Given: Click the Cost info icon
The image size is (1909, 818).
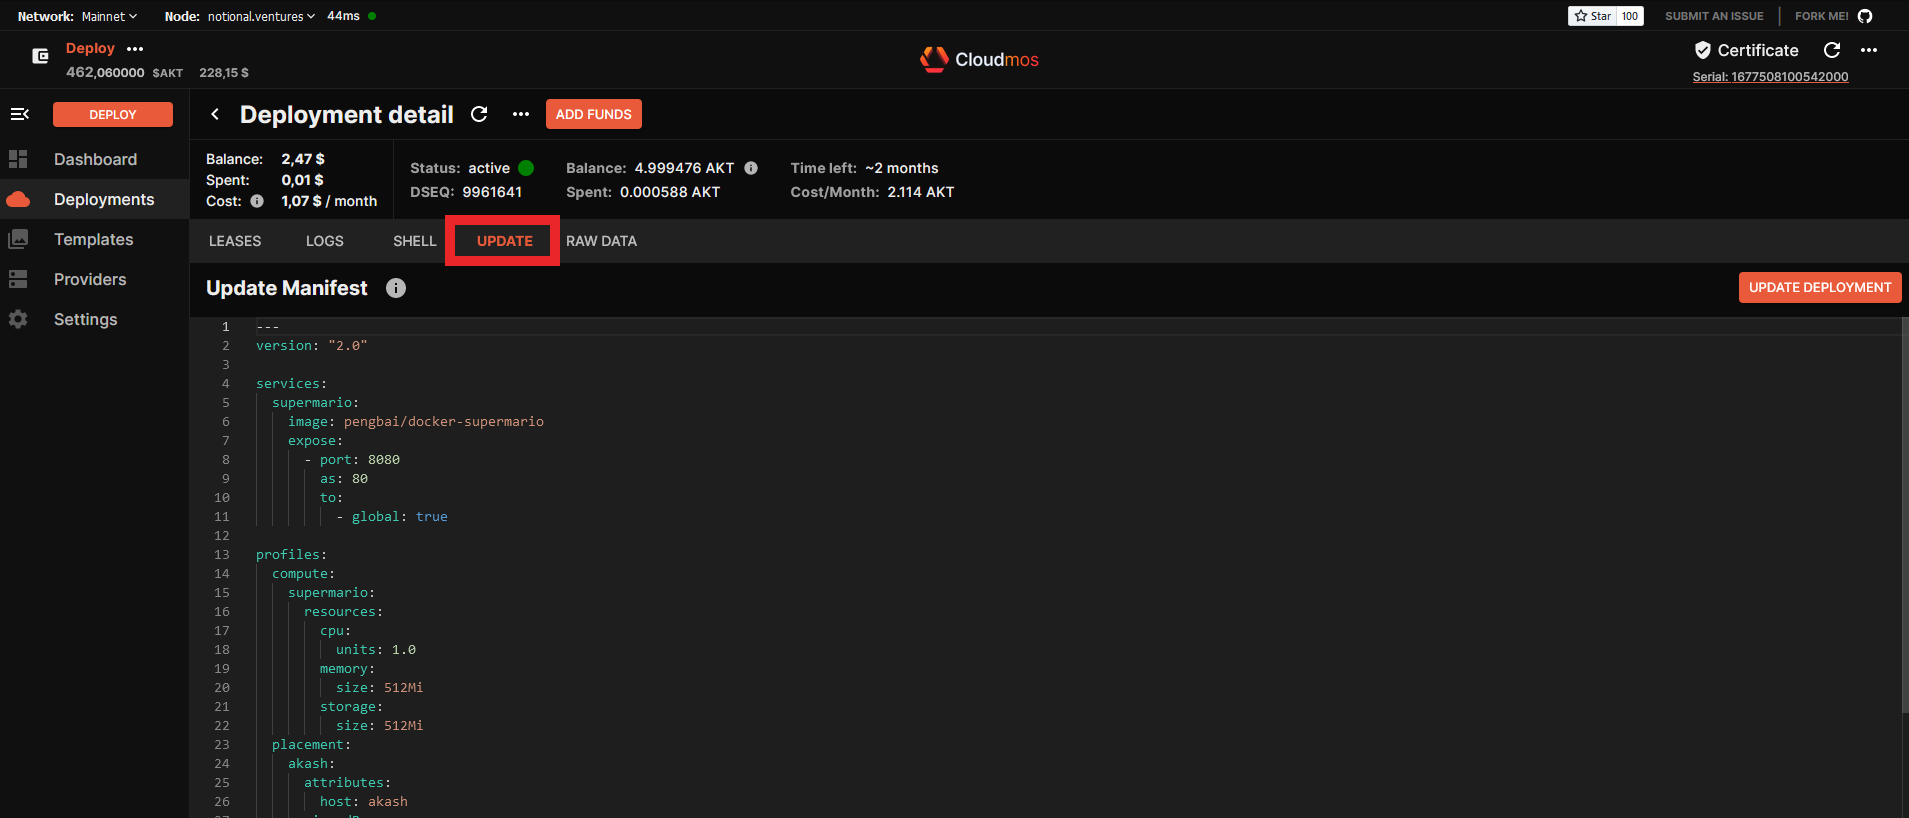Looking at the screenshot, I should (x=257, y=201).
